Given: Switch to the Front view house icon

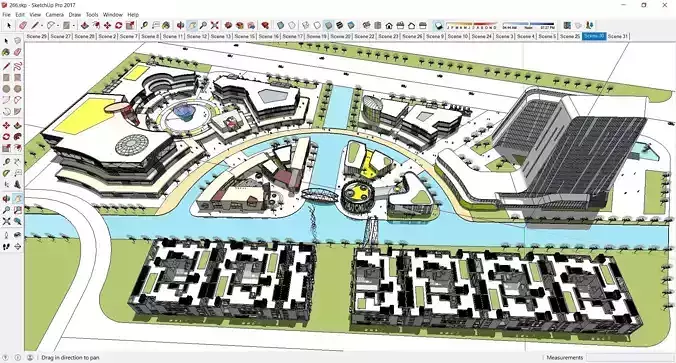Looking at the screenshot, I should coord(389,25).
